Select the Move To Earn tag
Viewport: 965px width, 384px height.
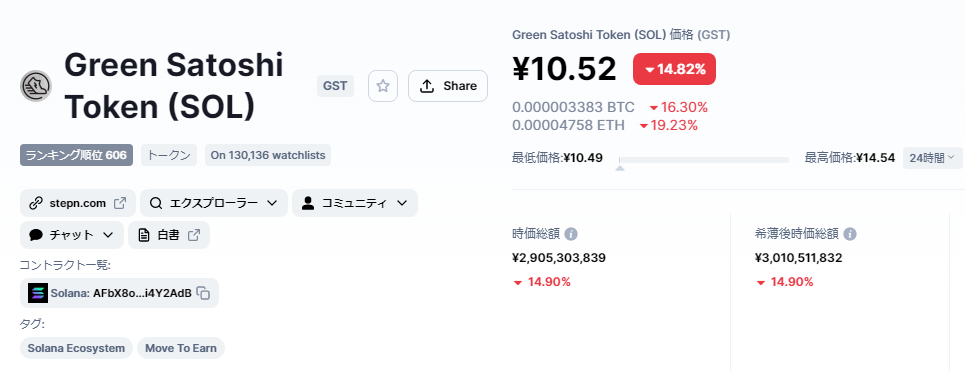[181, 348]
